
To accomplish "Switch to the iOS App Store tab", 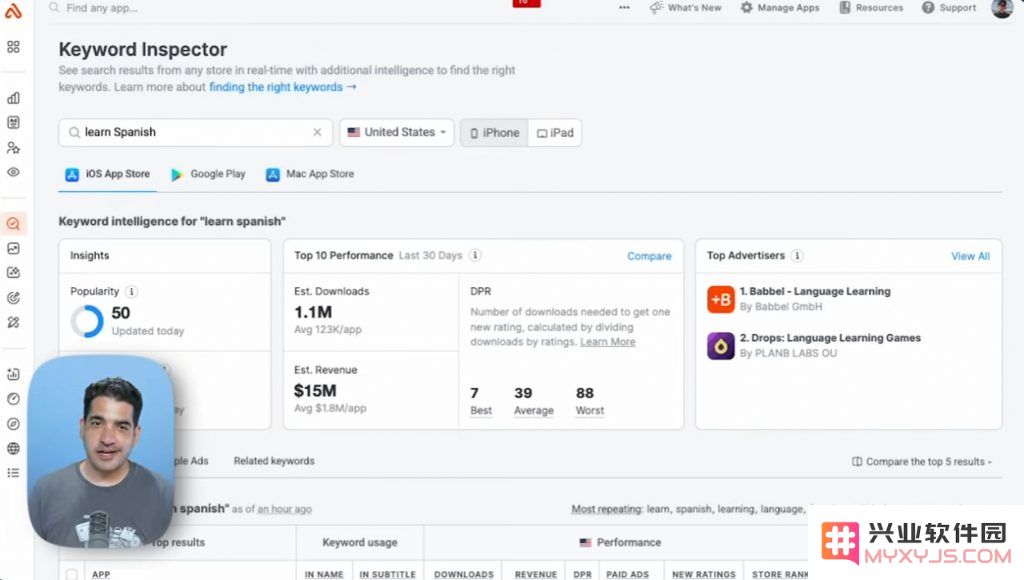I will 108,174.
